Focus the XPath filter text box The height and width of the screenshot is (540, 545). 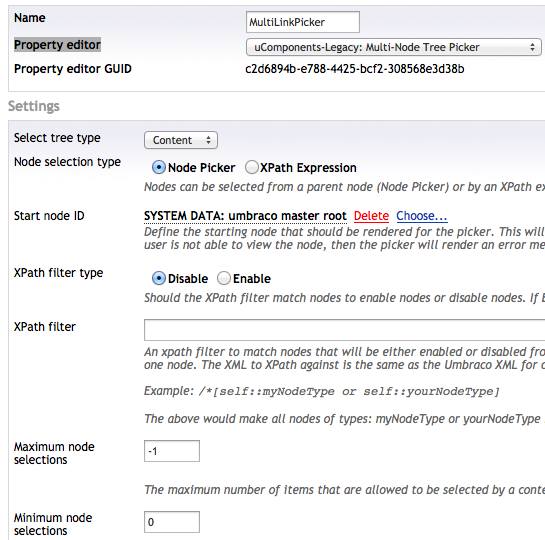pyautogui.click(x=344, y=330)
